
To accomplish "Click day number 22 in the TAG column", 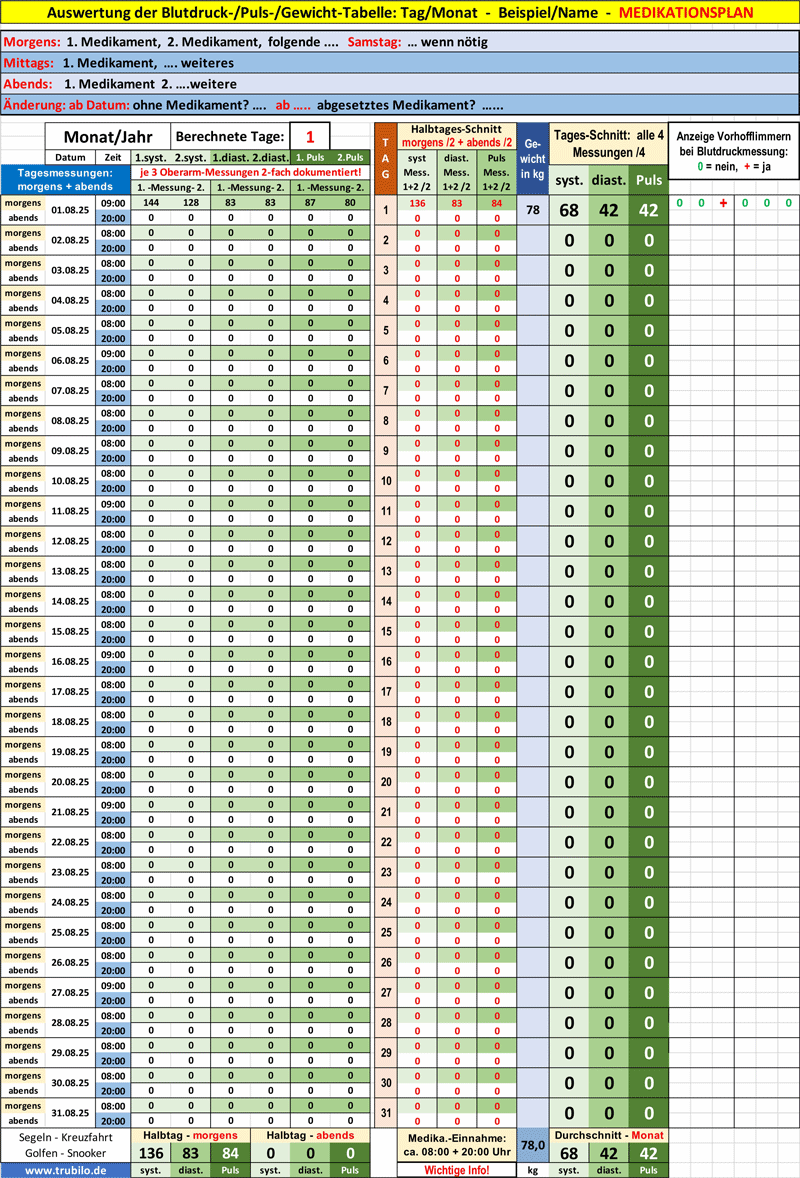I will pos(385,842).
